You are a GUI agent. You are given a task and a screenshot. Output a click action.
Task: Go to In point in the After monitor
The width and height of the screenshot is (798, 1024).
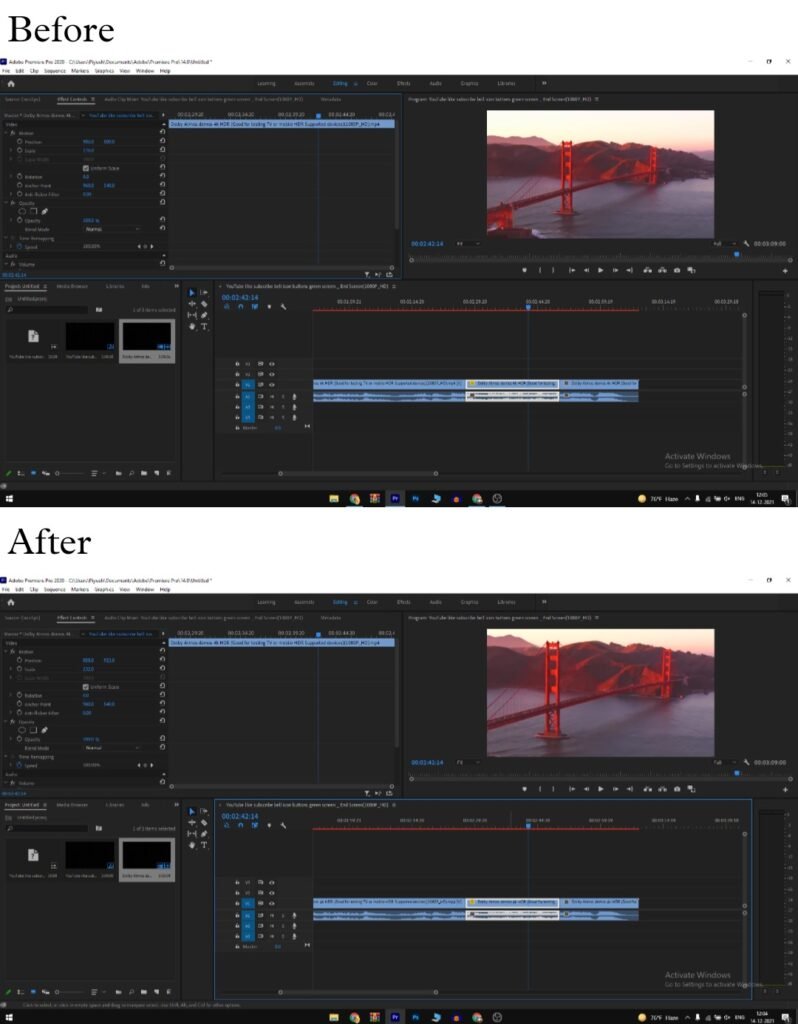571,789
